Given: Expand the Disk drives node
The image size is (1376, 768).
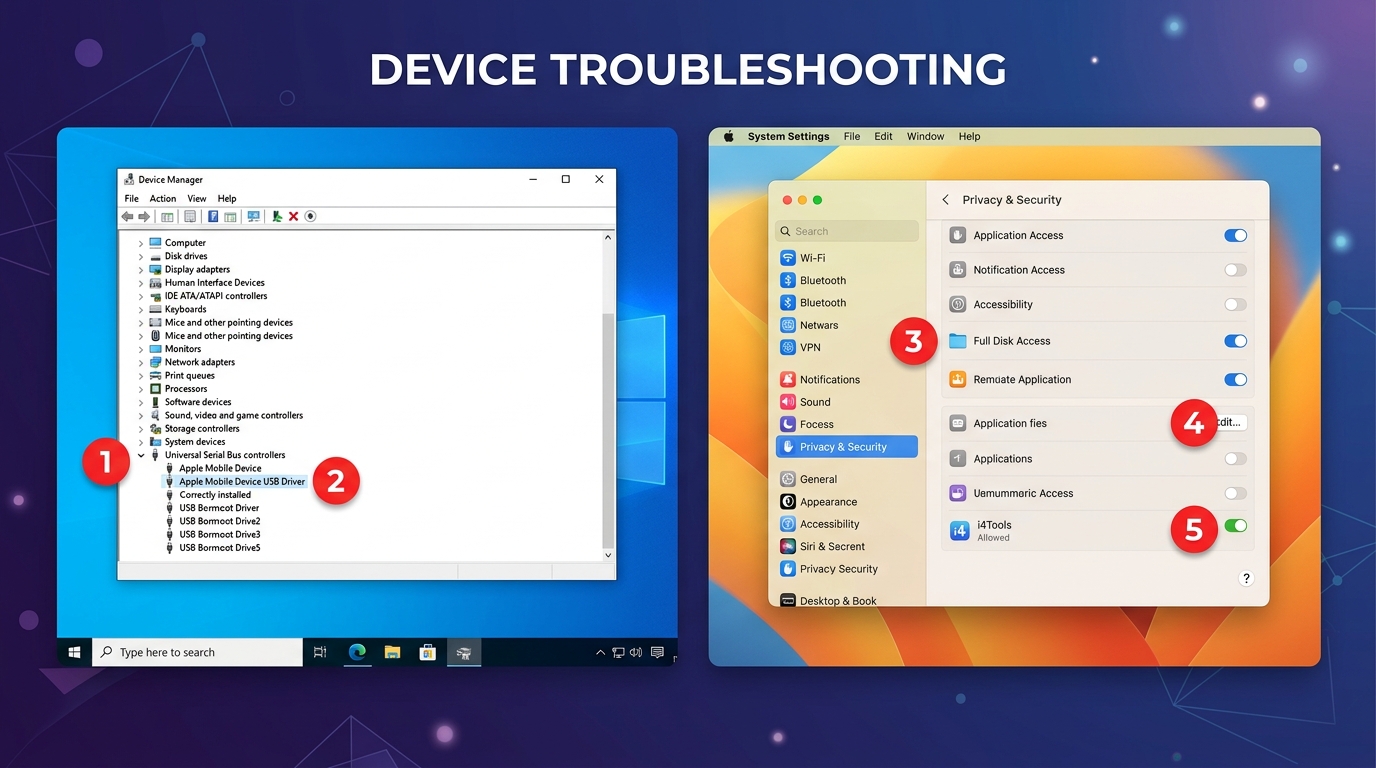Looking at the screenshot, I should point(141,256).
